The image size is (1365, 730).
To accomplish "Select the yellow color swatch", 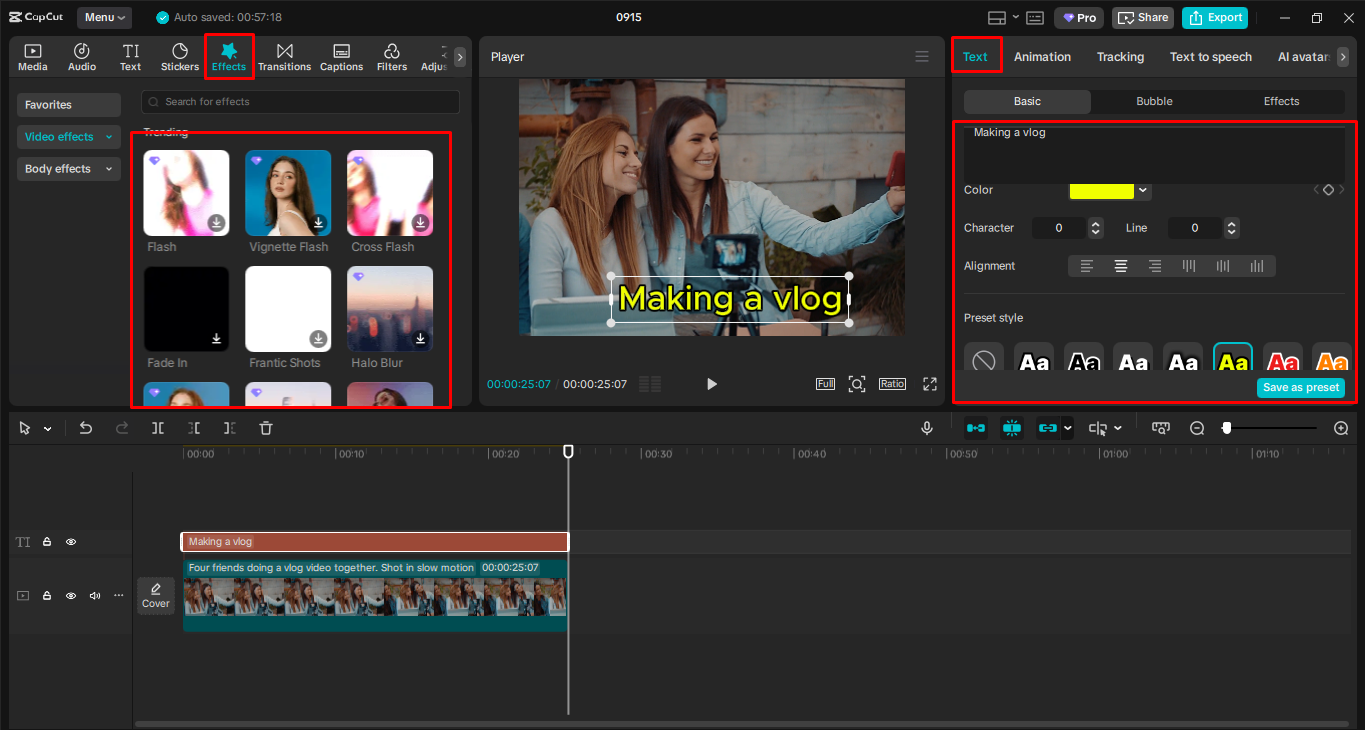I will 1100,190.
